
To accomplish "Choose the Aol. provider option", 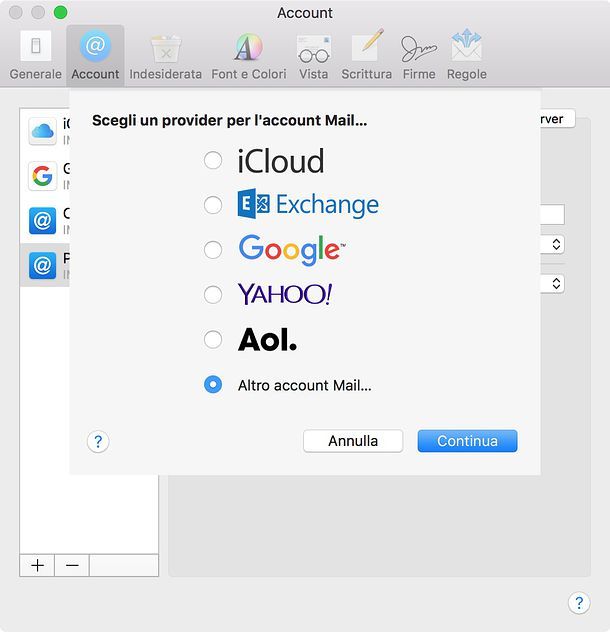I will pos(213,340).
